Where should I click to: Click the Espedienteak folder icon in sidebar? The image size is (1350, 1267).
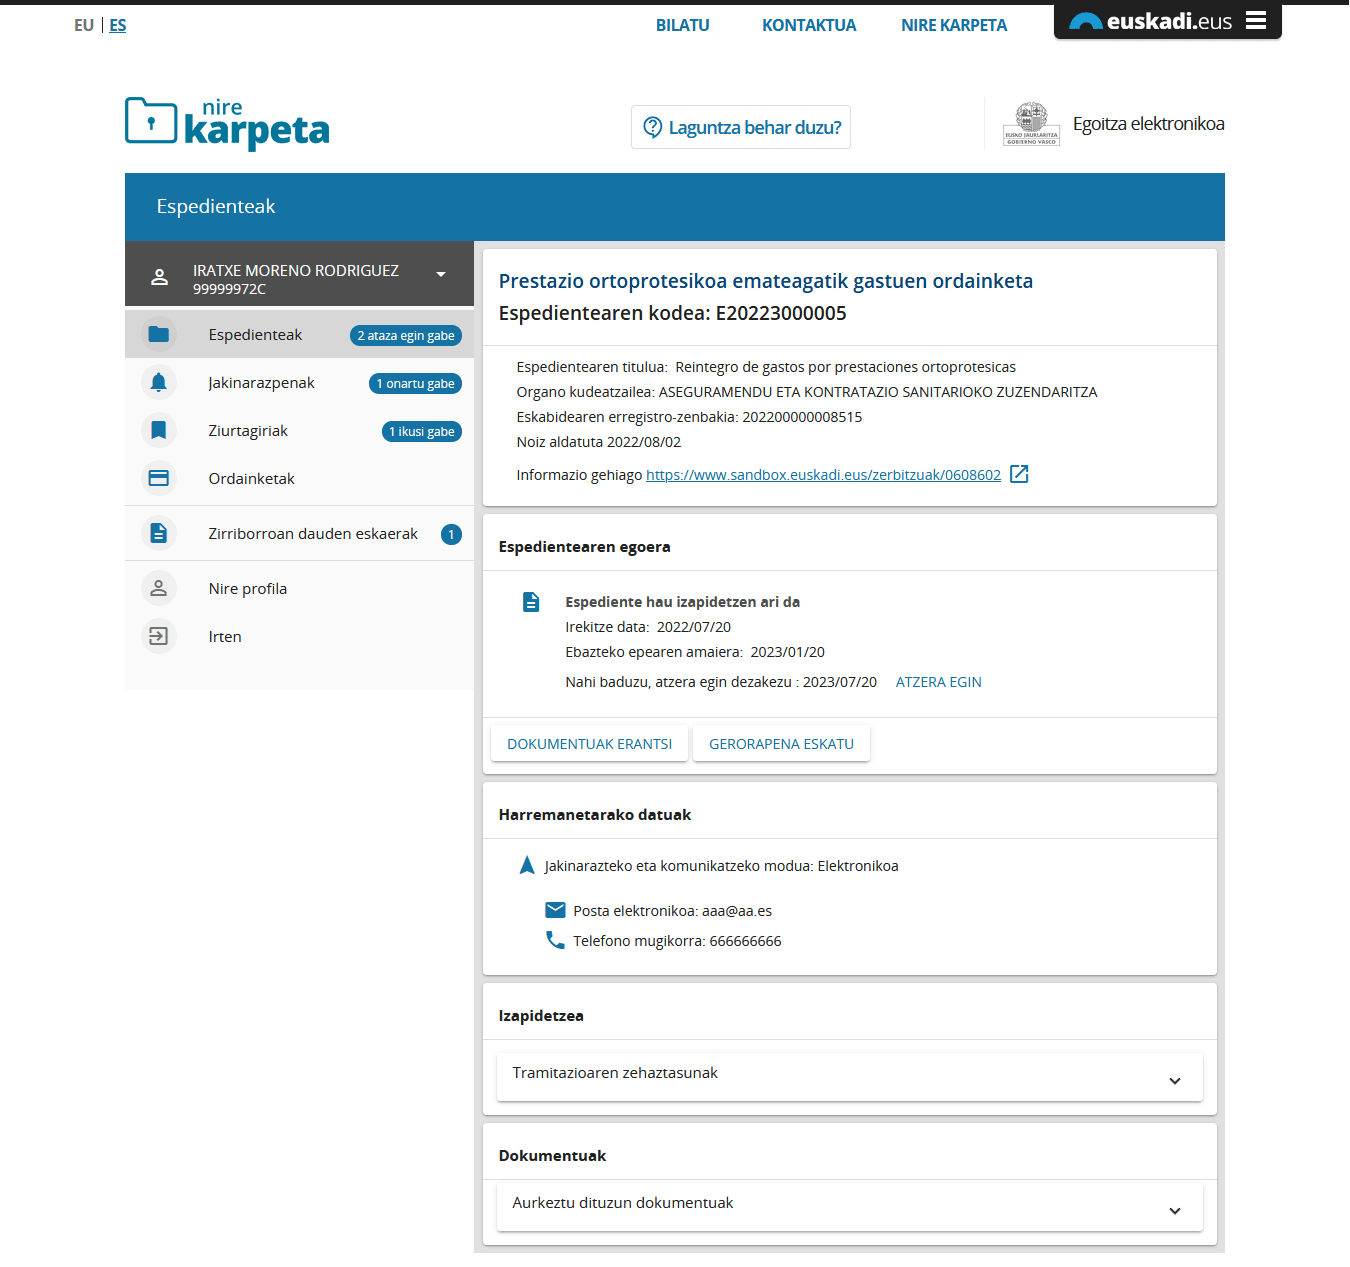click(159, 334)
